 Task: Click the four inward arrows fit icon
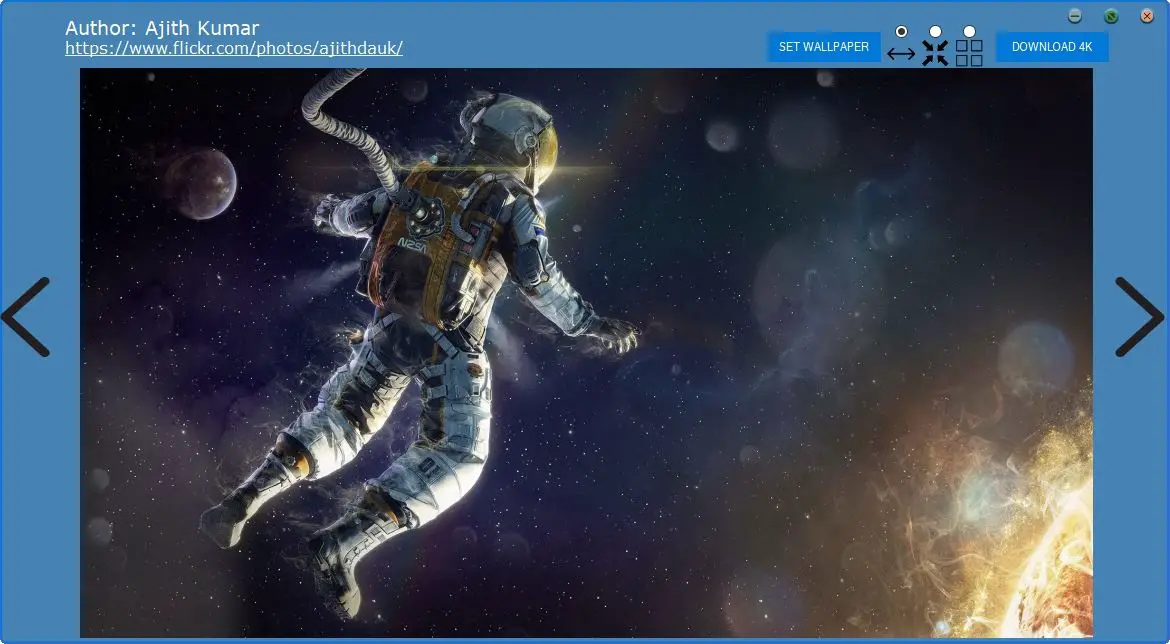click(935, 53)
